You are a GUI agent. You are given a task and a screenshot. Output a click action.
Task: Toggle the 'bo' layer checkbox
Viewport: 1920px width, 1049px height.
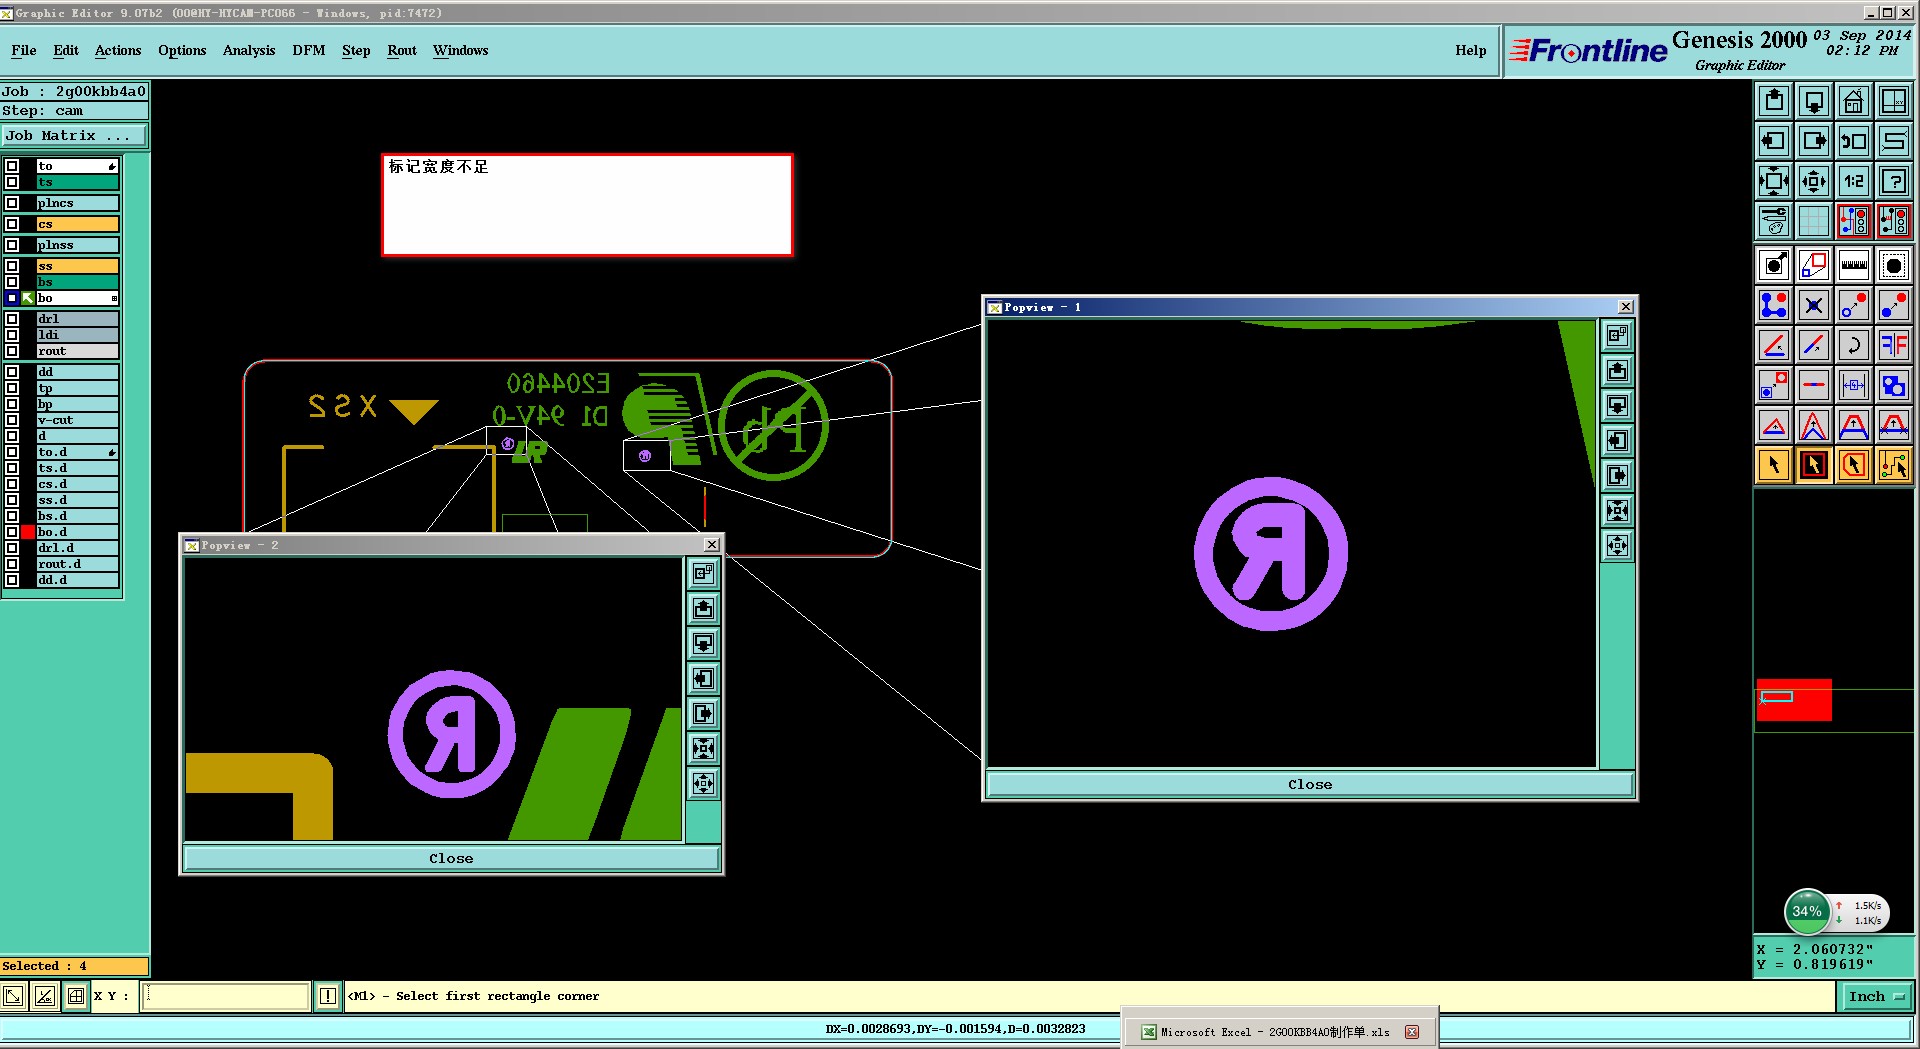coord(12,298)
